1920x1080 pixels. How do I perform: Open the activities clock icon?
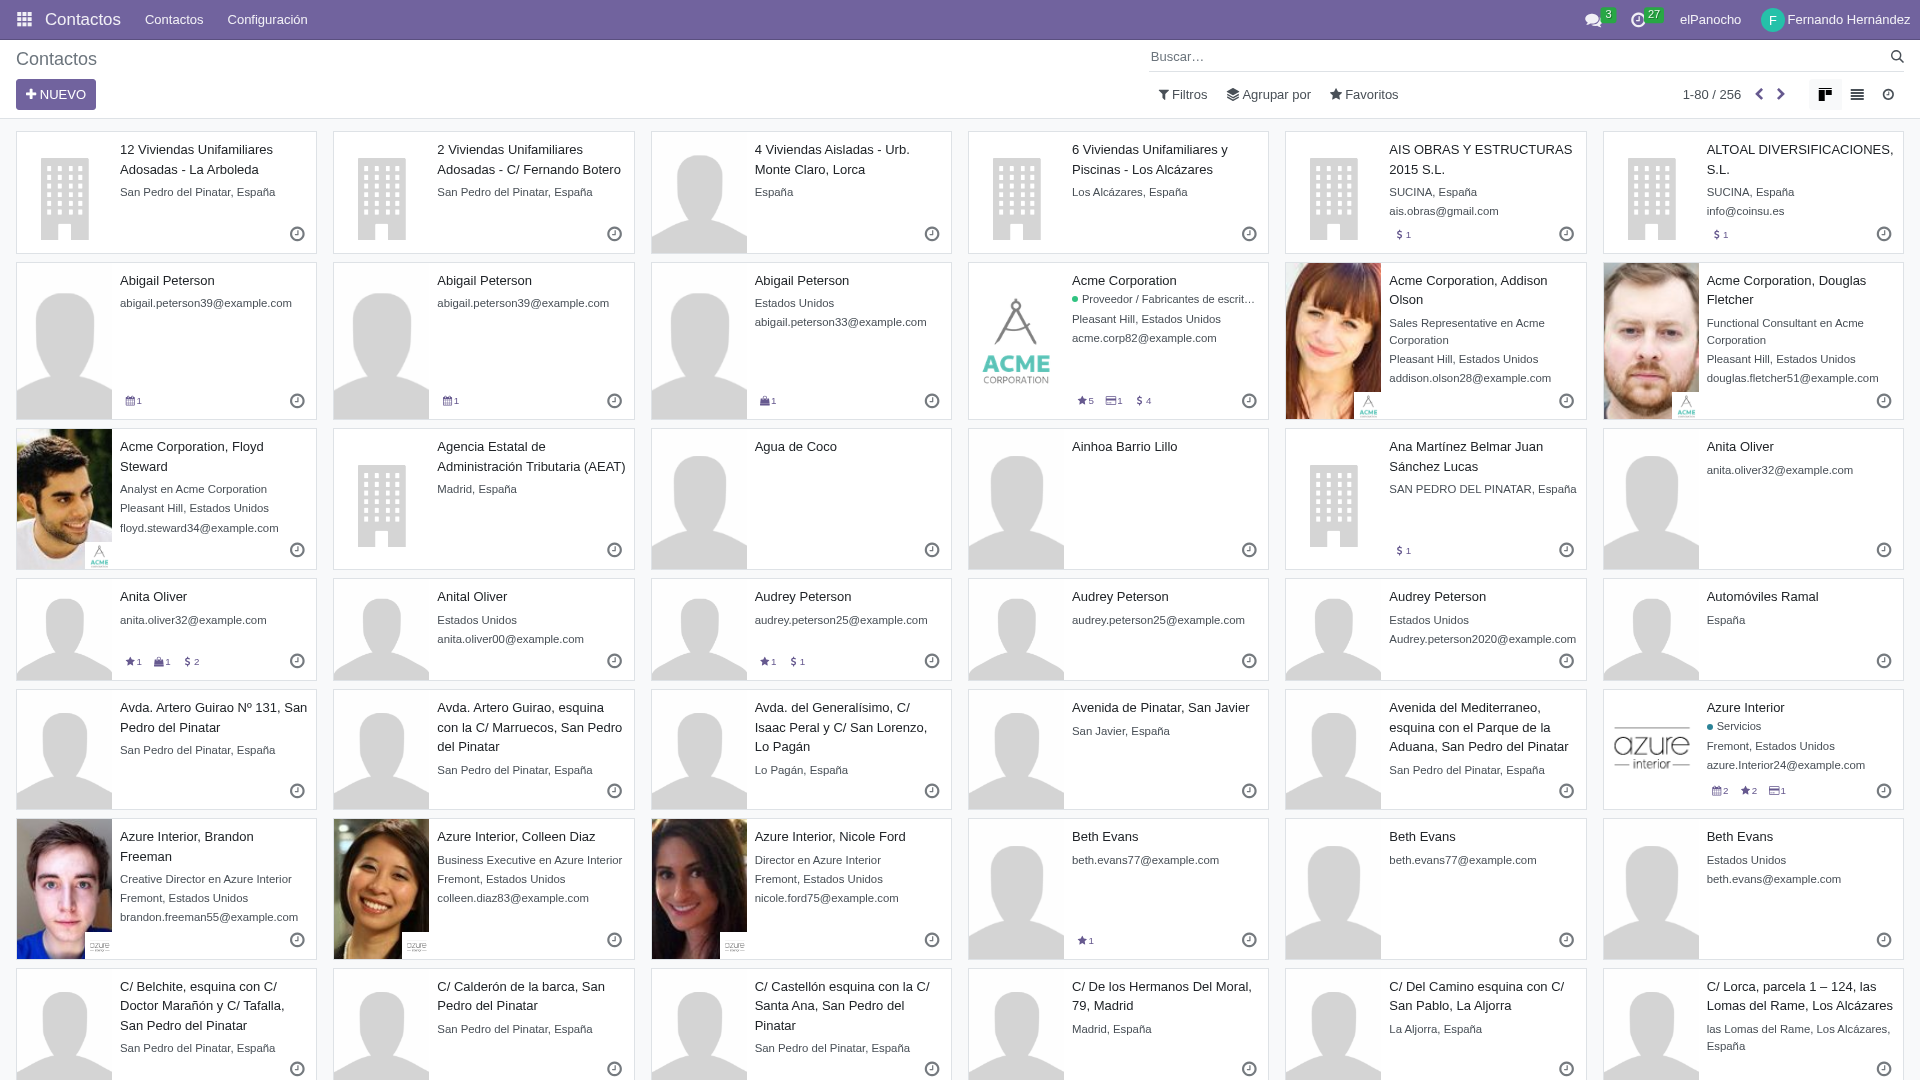point(1637,18)
